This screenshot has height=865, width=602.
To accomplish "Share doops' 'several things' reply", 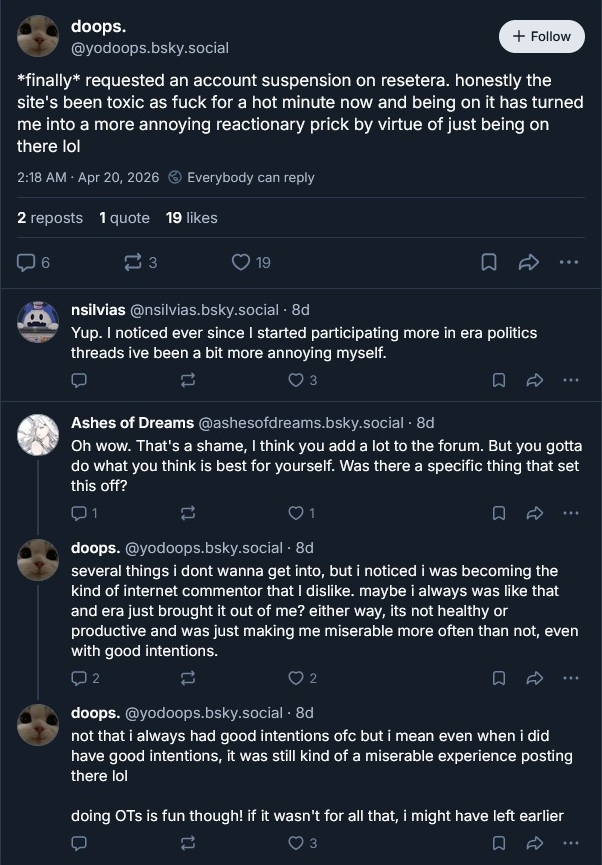I will coord(535,678).
